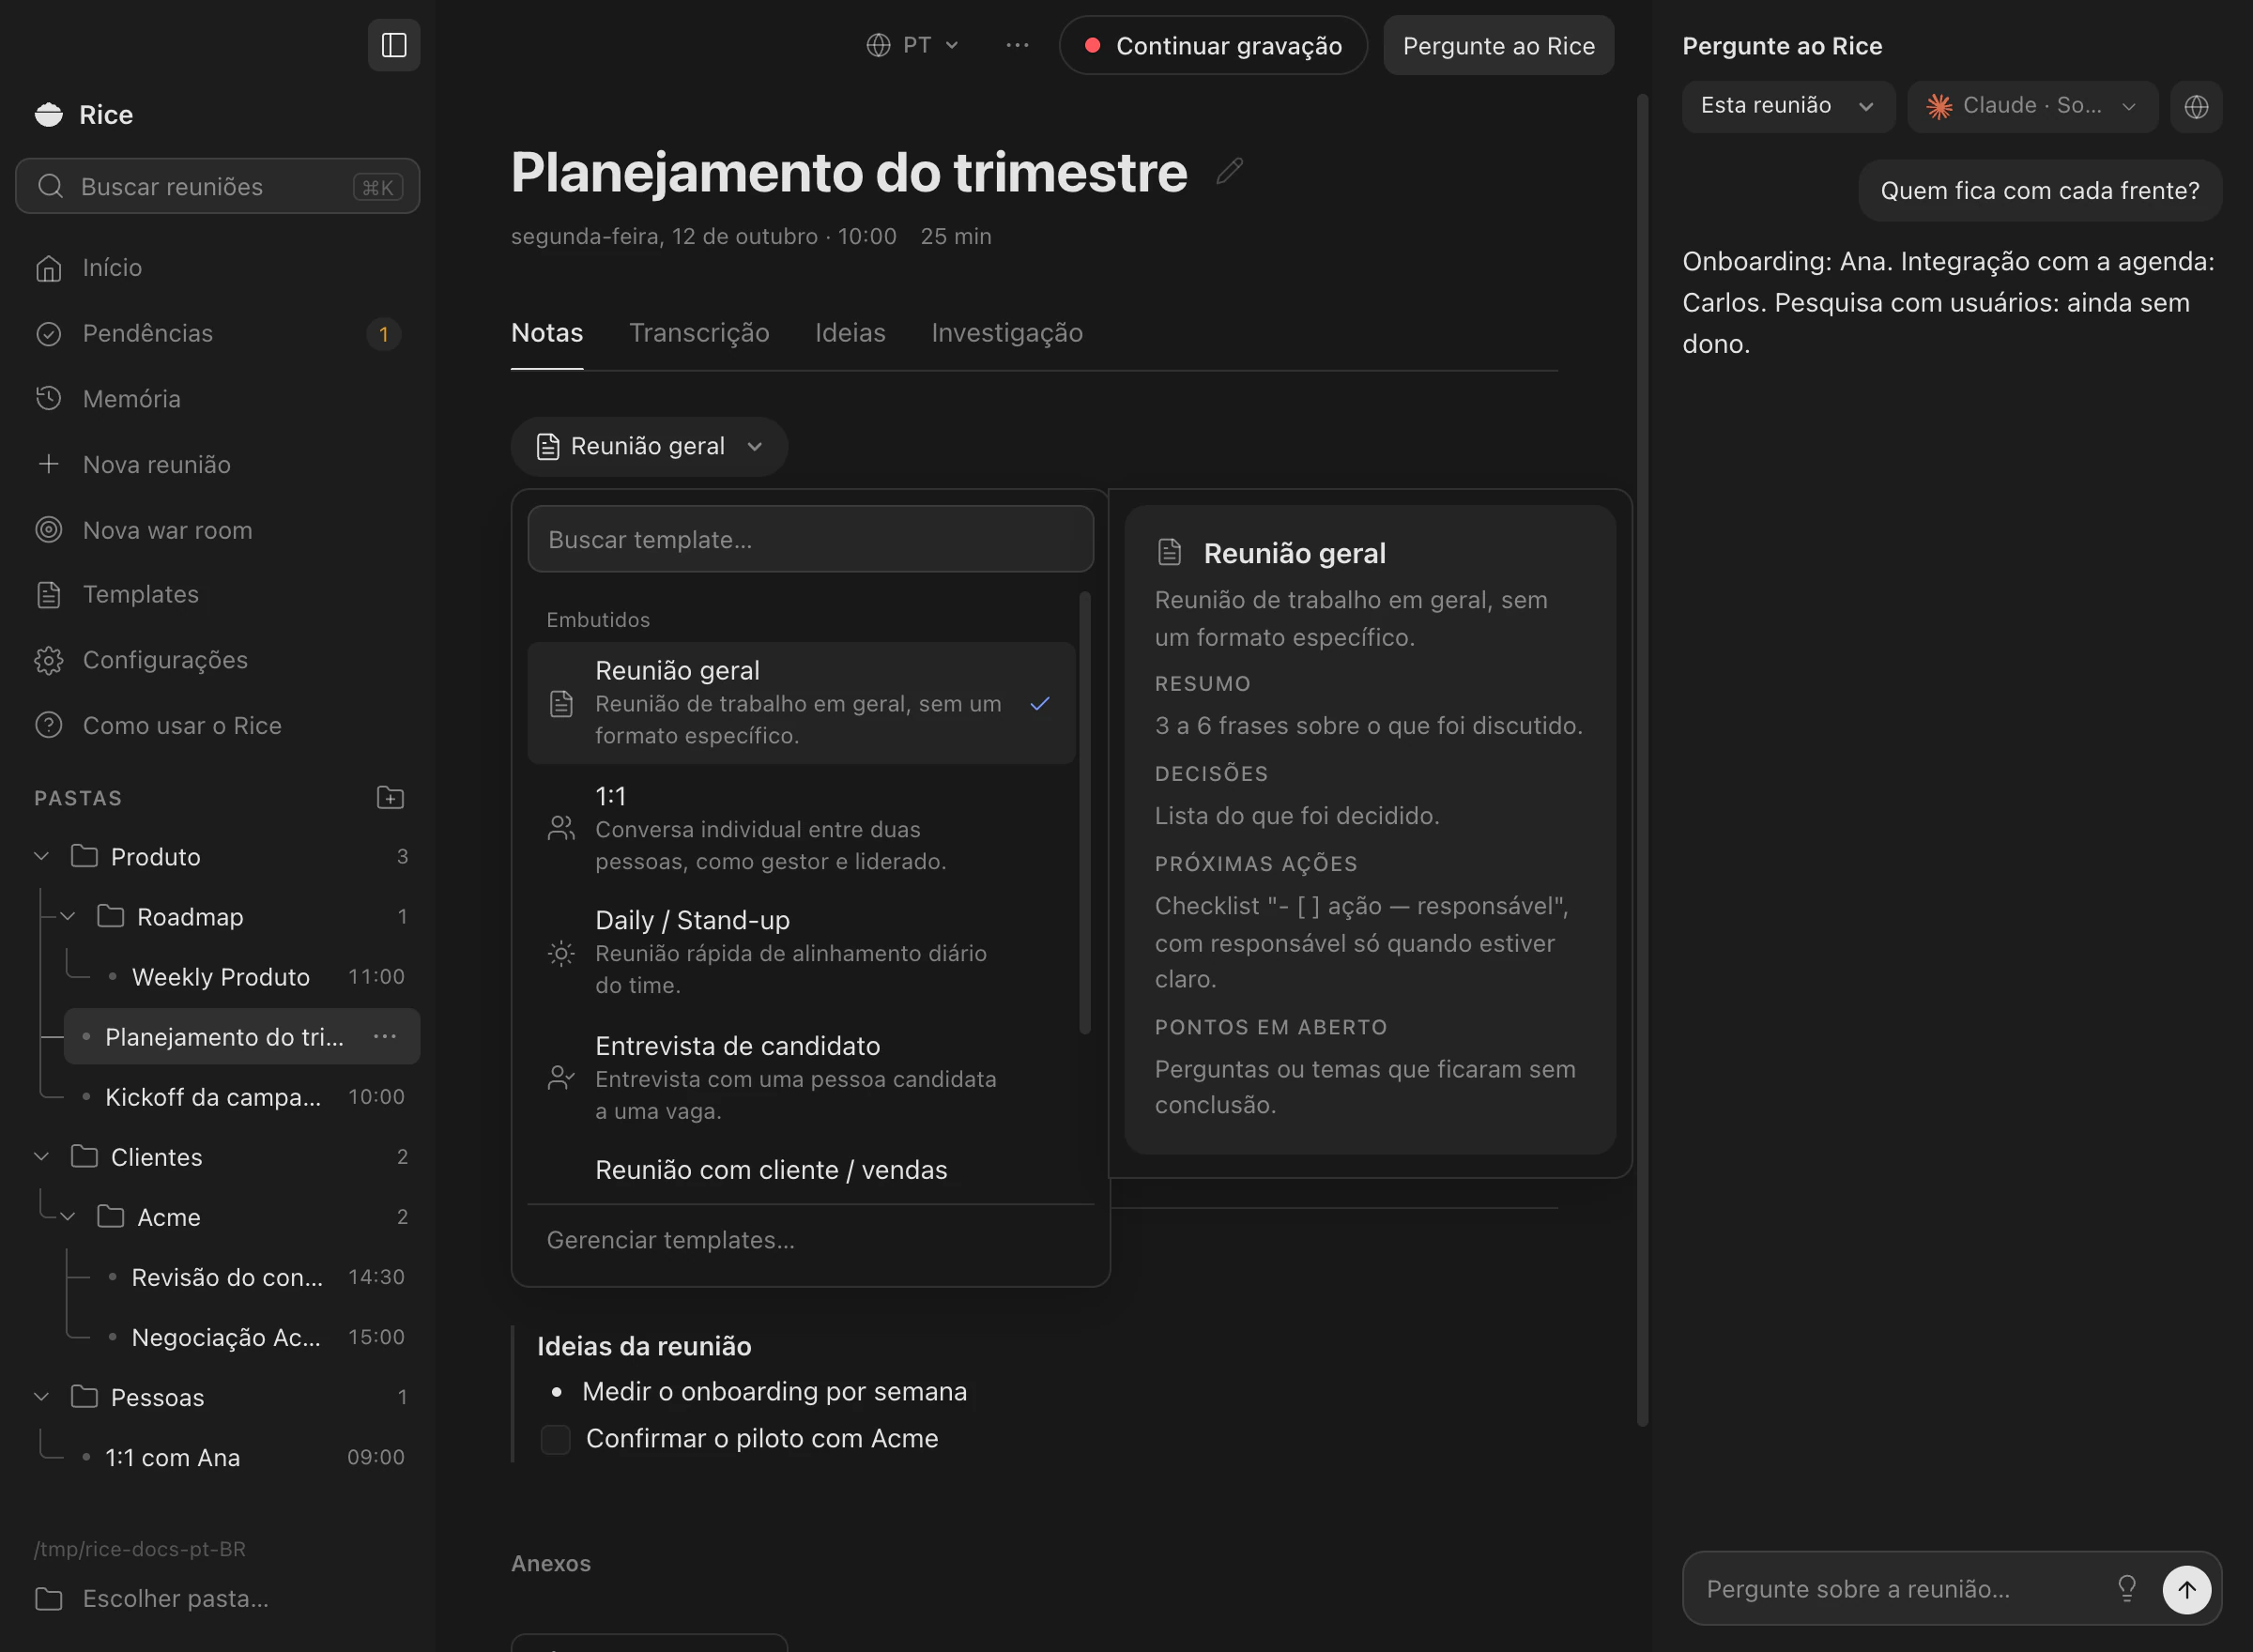The height and width of the screenshot is (1652, 2253).
Task: Check the Confirmar o piloto com Acme checkbox
Action: (555, 1439)
